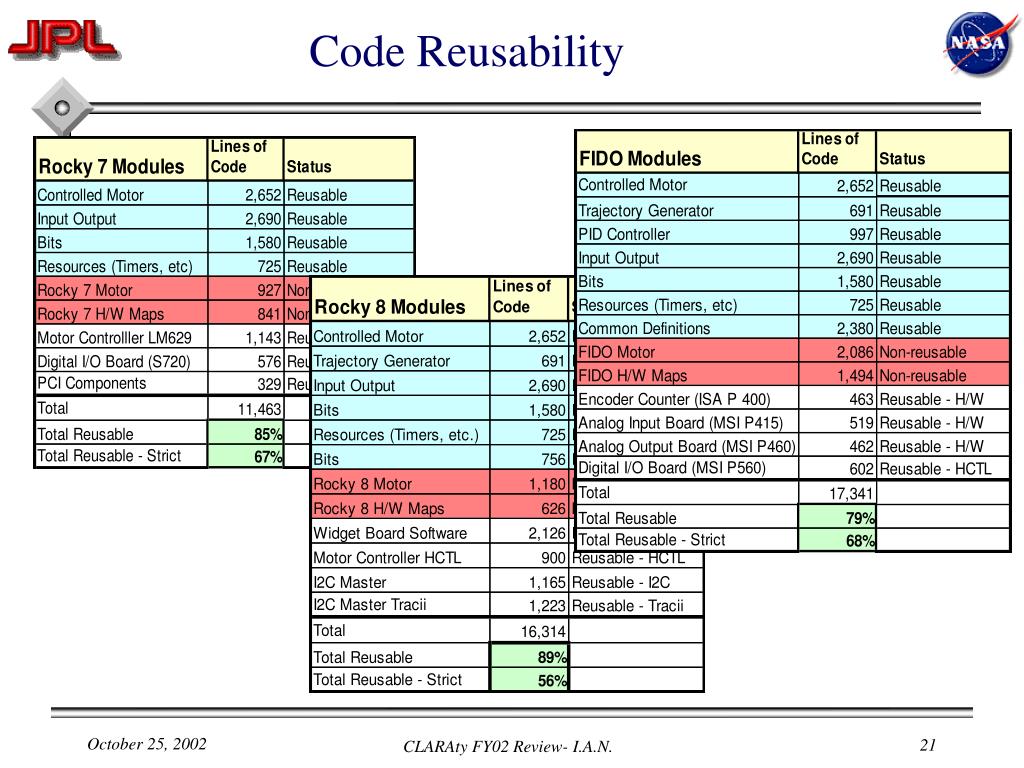The image size is (1024, 768).
Task: Click the JPL logo
Action: 63,40
